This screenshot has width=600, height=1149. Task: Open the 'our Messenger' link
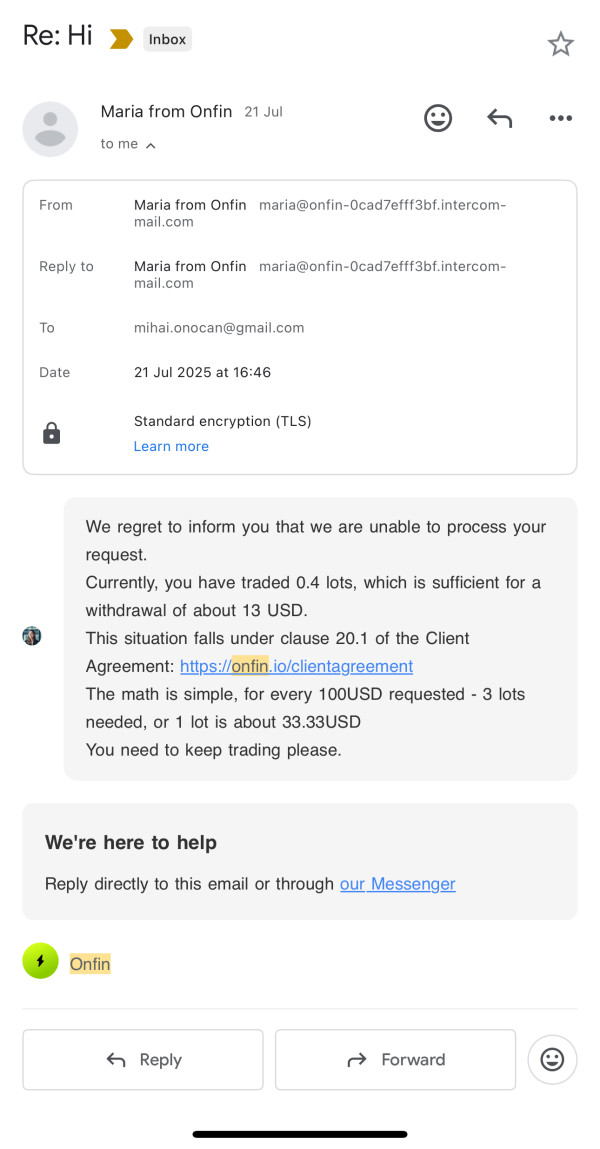(397, 884)
